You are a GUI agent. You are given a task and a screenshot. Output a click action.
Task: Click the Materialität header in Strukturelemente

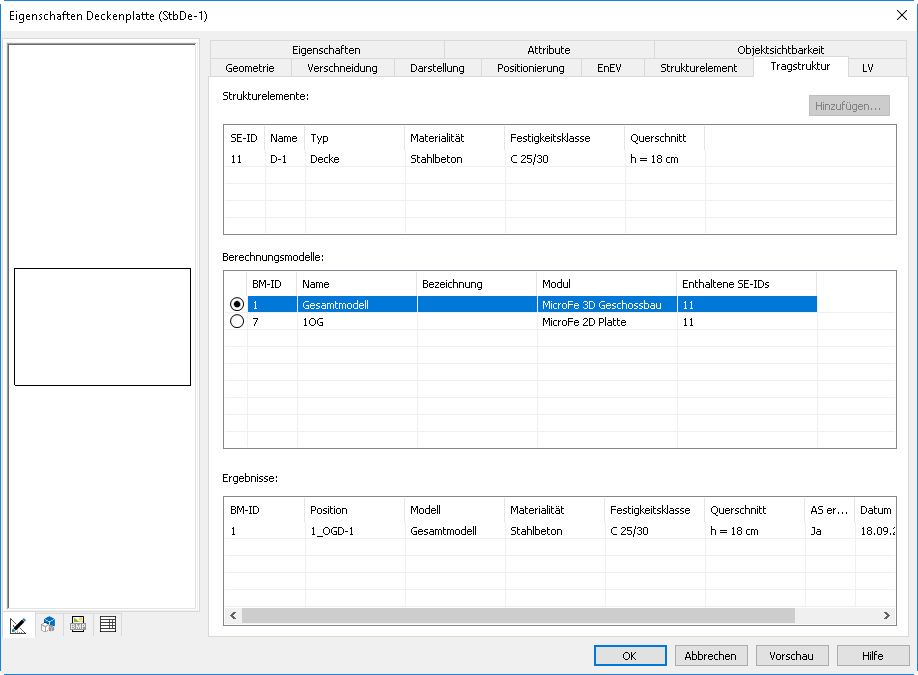click(x=454, y=138)
